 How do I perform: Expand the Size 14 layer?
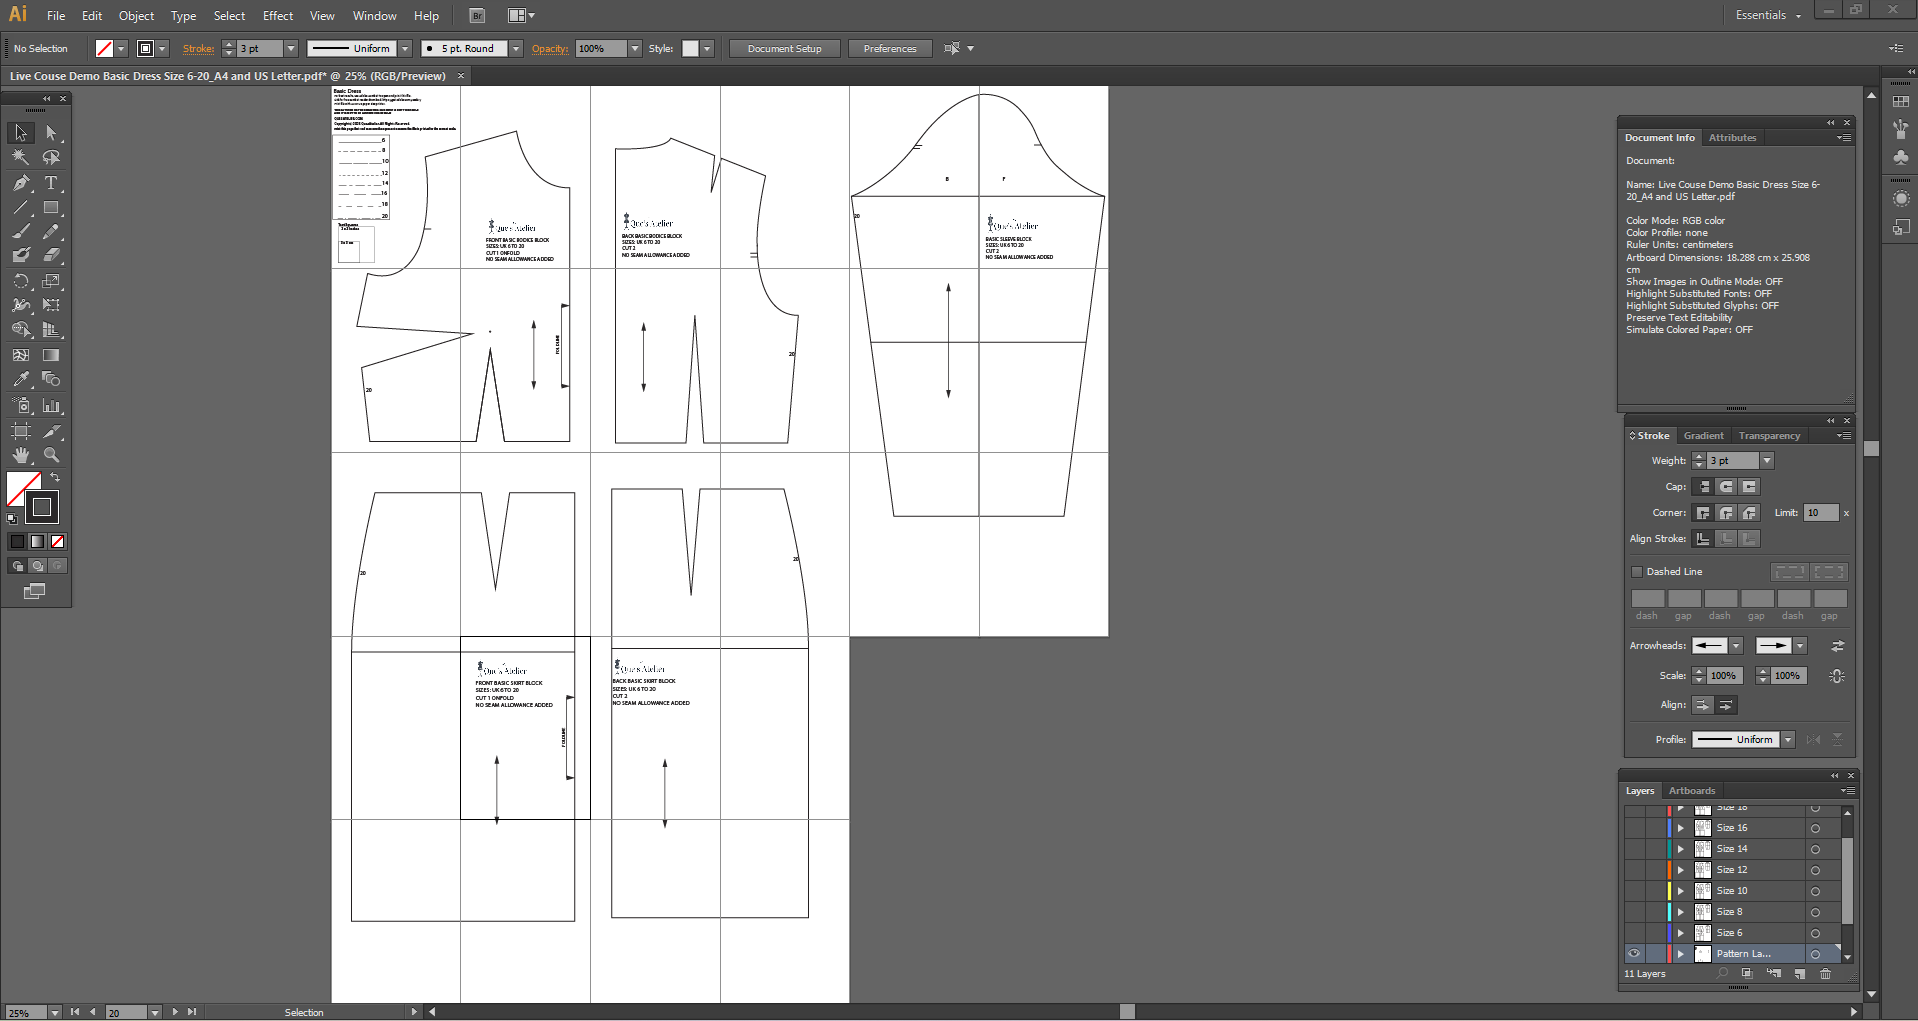pos(1681,849)
